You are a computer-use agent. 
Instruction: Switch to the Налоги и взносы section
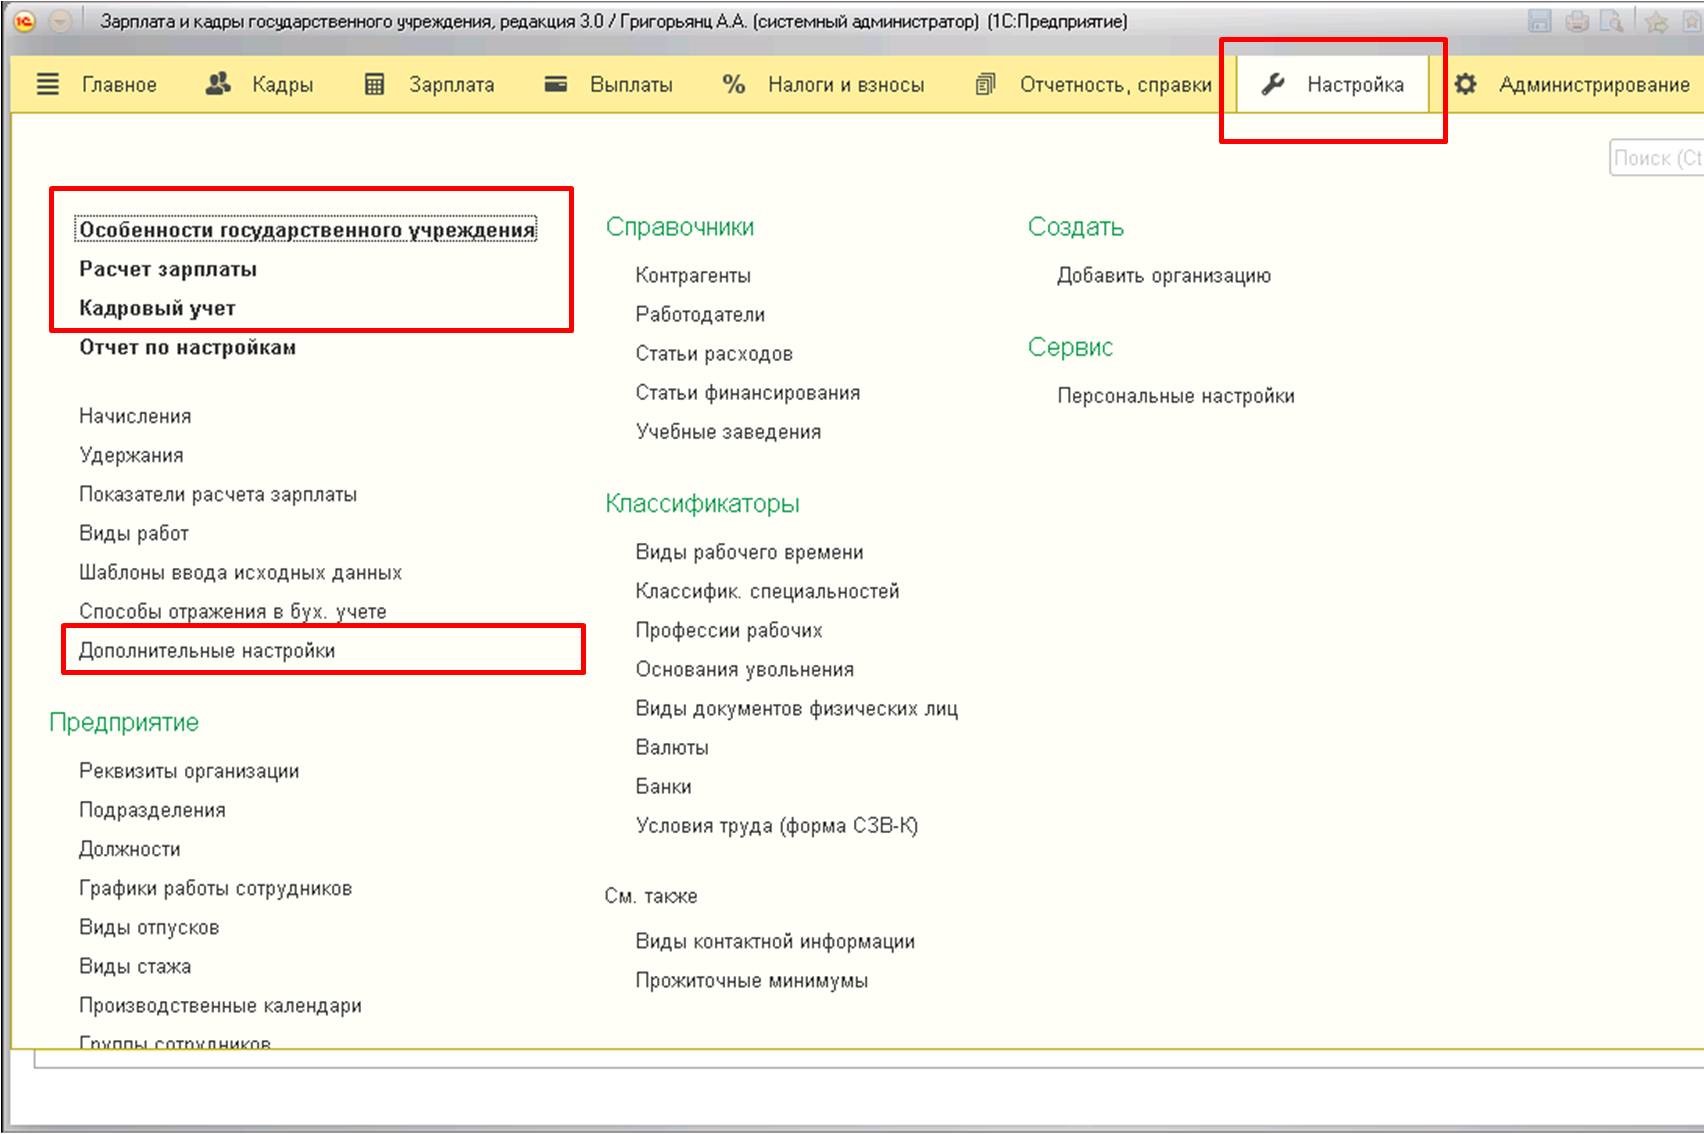point(823,85)
